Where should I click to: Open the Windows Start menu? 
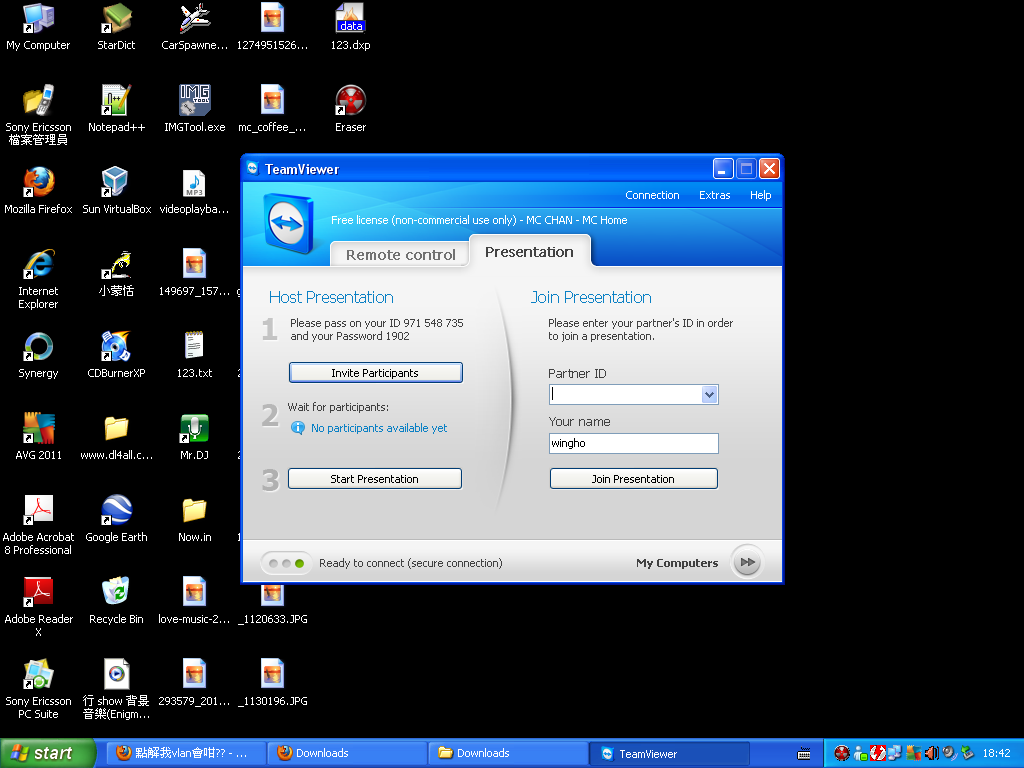[48, 754]
